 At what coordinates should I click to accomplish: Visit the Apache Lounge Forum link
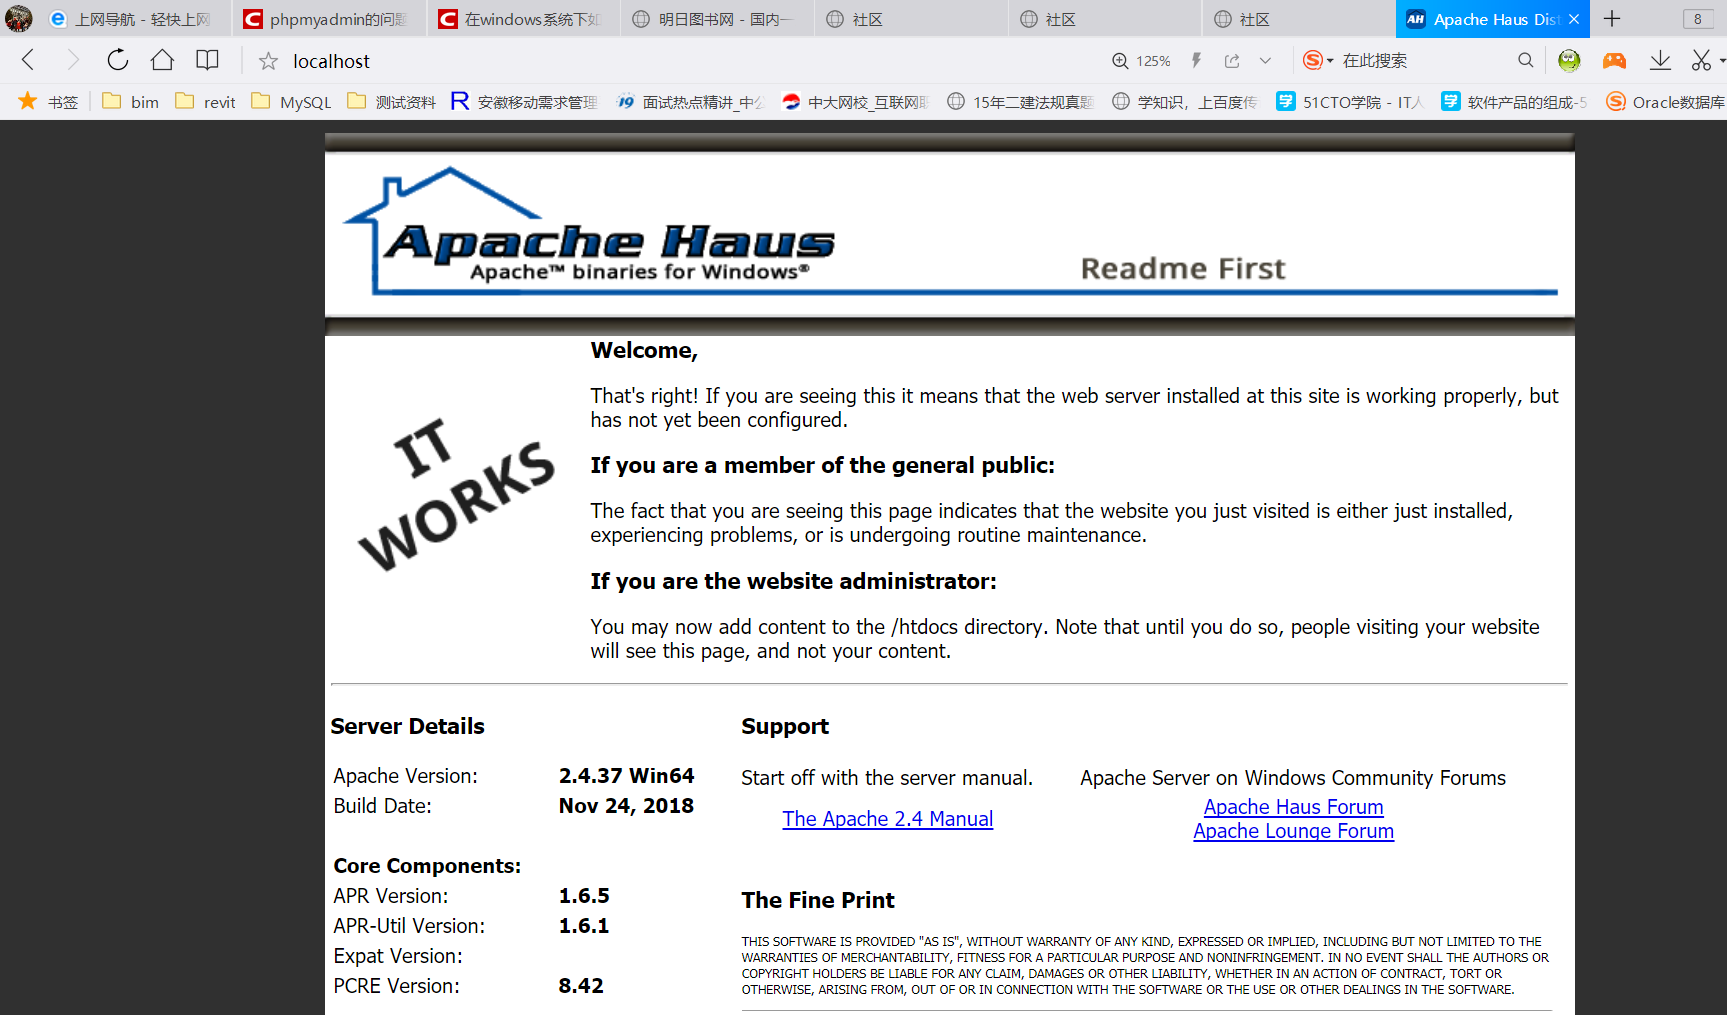point(1293,831)
